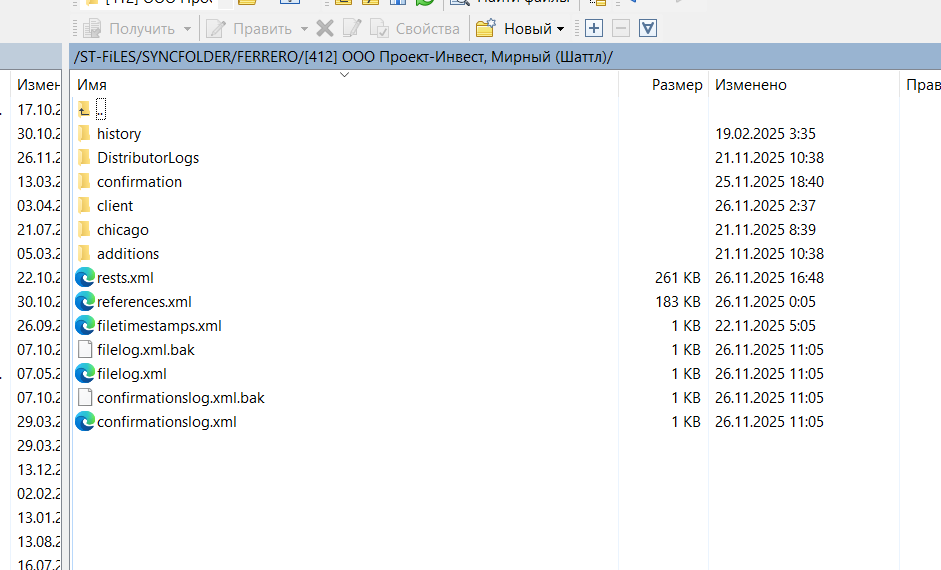Click the date 25.11.2025 18:40

(x=769, y=182)
